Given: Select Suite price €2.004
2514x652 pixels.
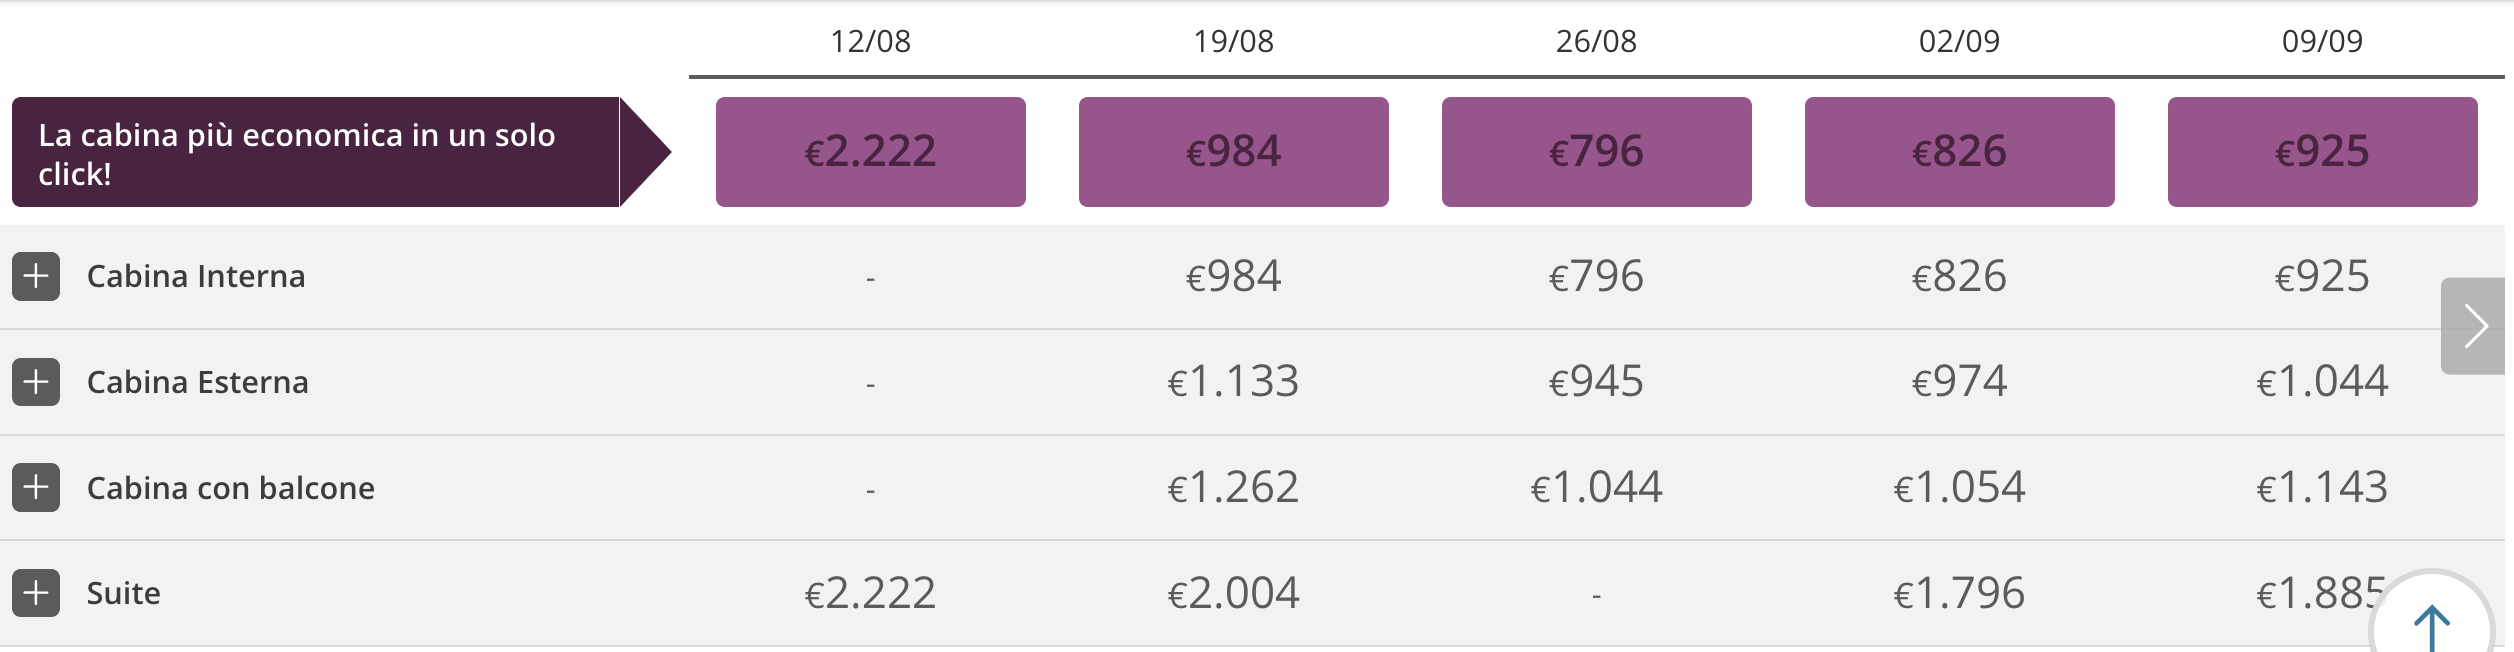Looking at the screenshot, I should point(1234,594).
